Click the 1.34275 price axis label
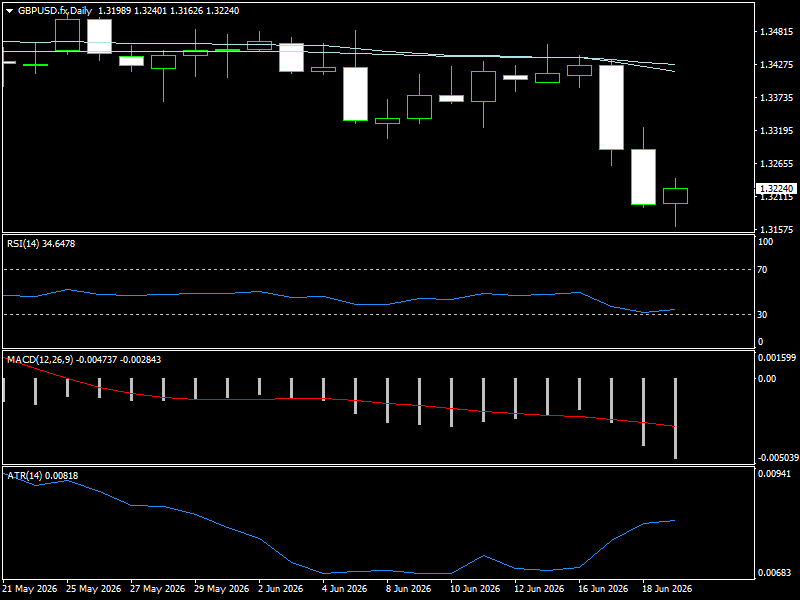Screen dimensions: 800x600 777,65
